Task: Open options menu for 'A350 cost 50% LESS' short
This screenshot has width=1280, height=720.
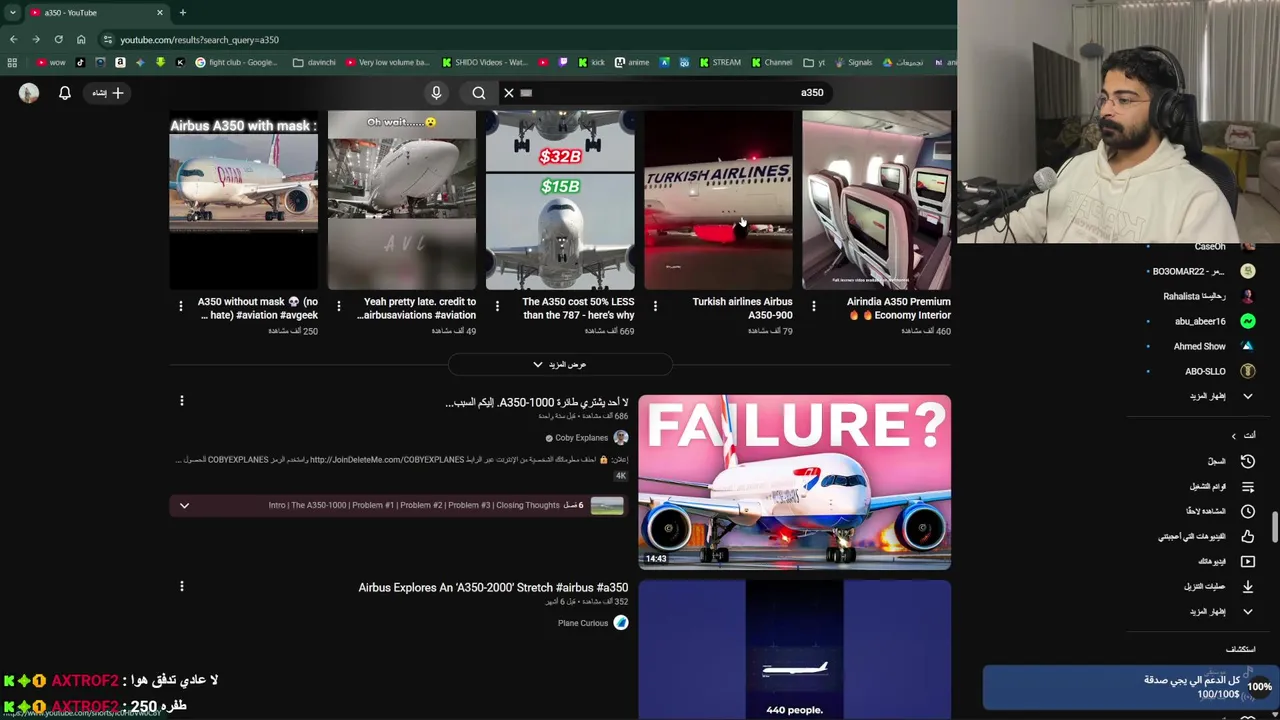Action: pos(497,306)
